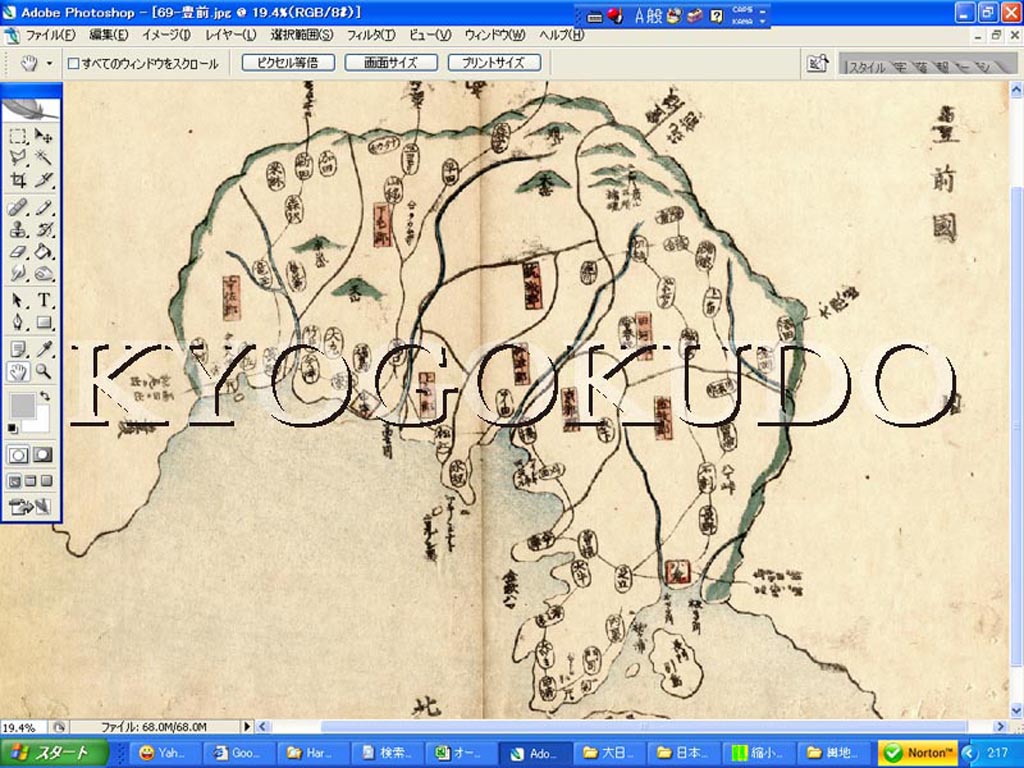Select the Healing Brush tool
The height and width of the screenshot is (768, 1024).
pos(18,208)
